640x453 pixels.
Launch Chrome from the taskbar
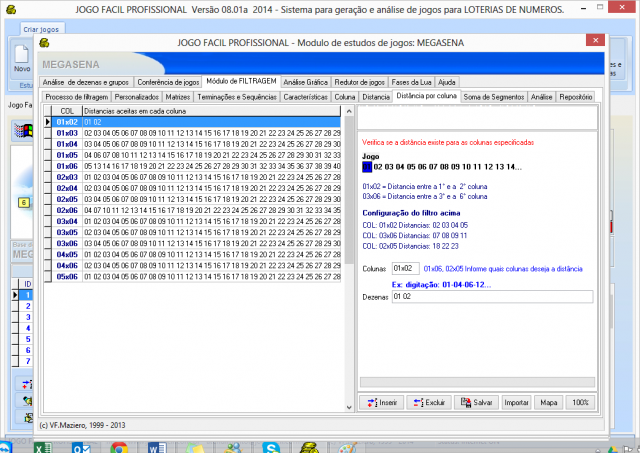119,447
